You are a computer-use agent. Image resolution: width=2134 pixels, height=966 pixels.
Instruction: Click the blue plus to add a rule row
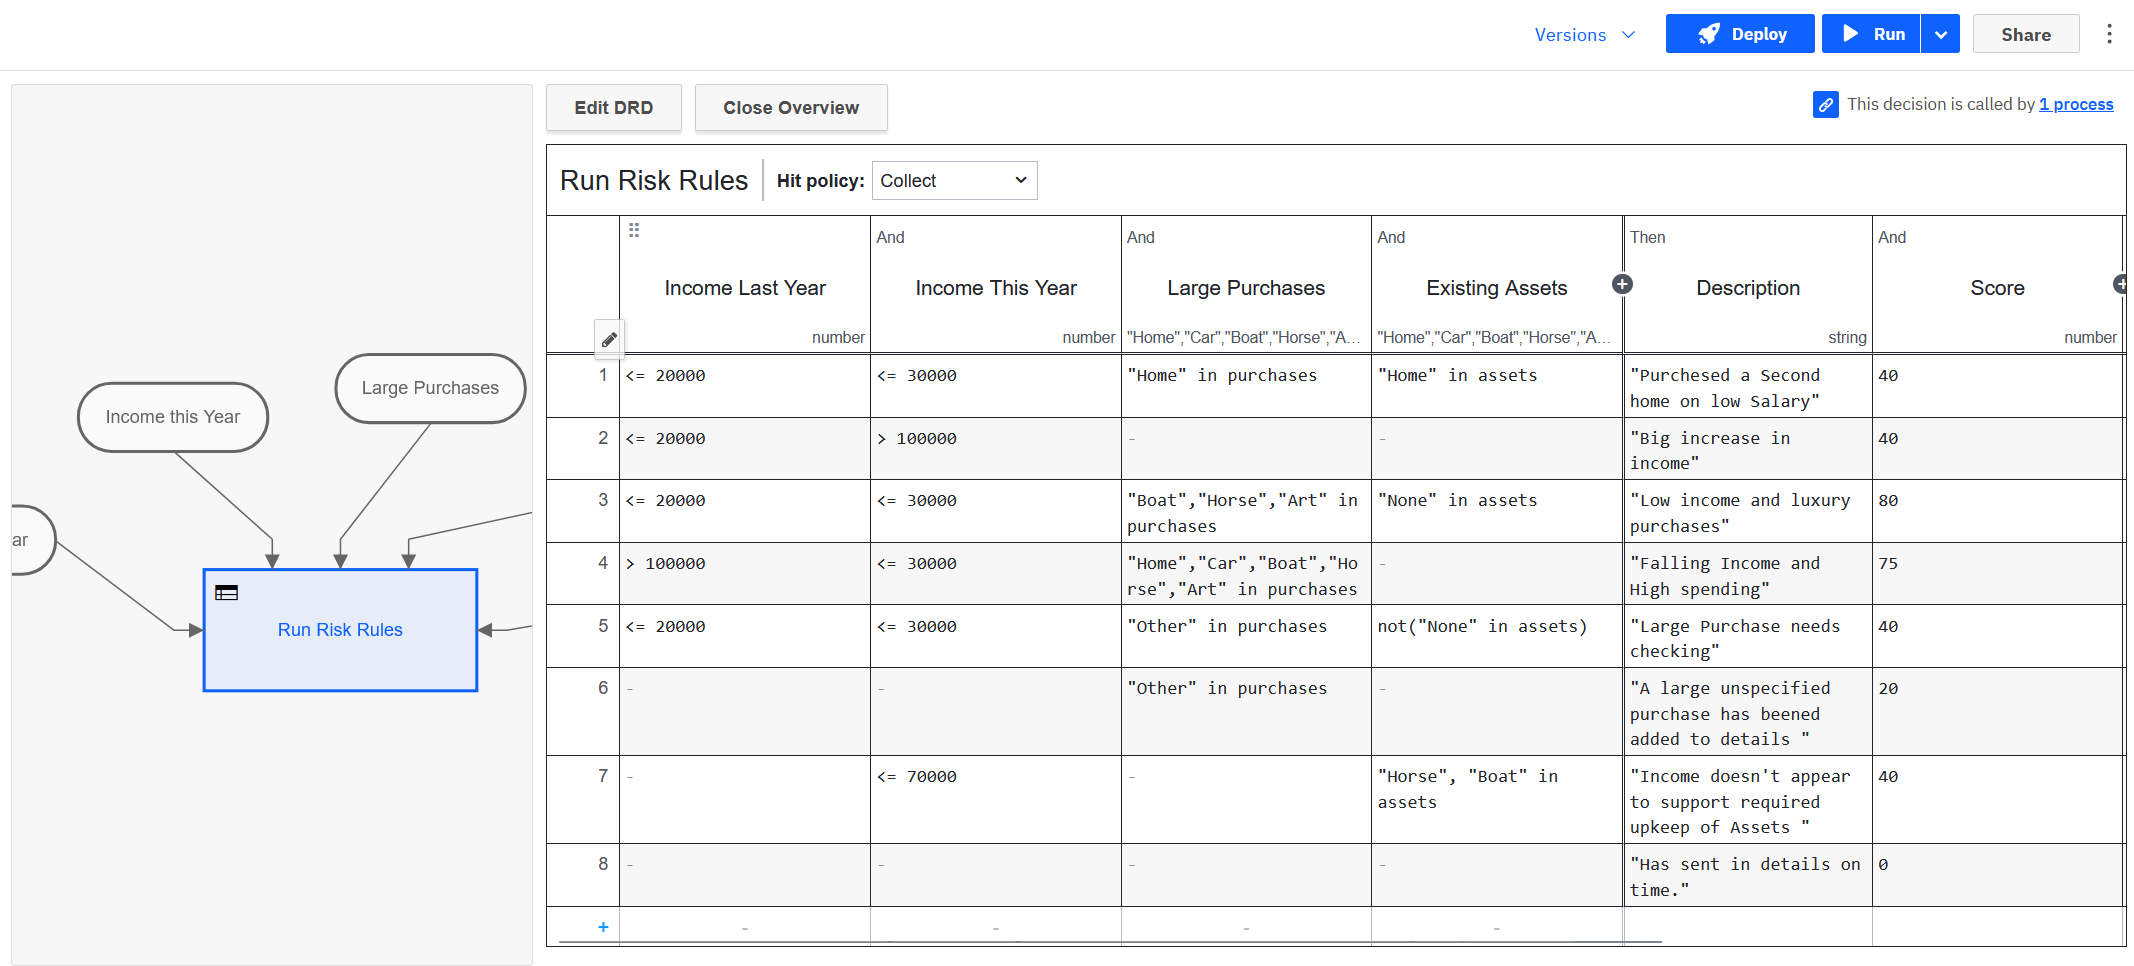point(603,927)
